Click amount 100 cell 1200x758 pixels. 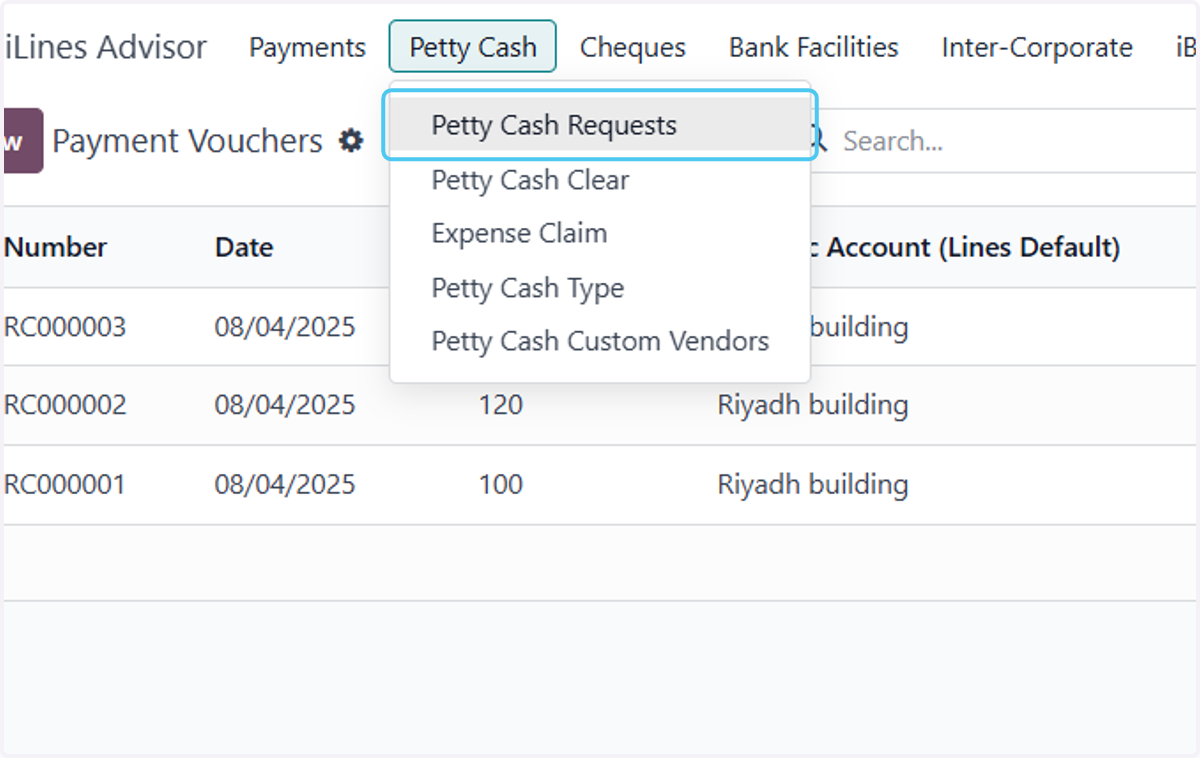coord(500,485)
